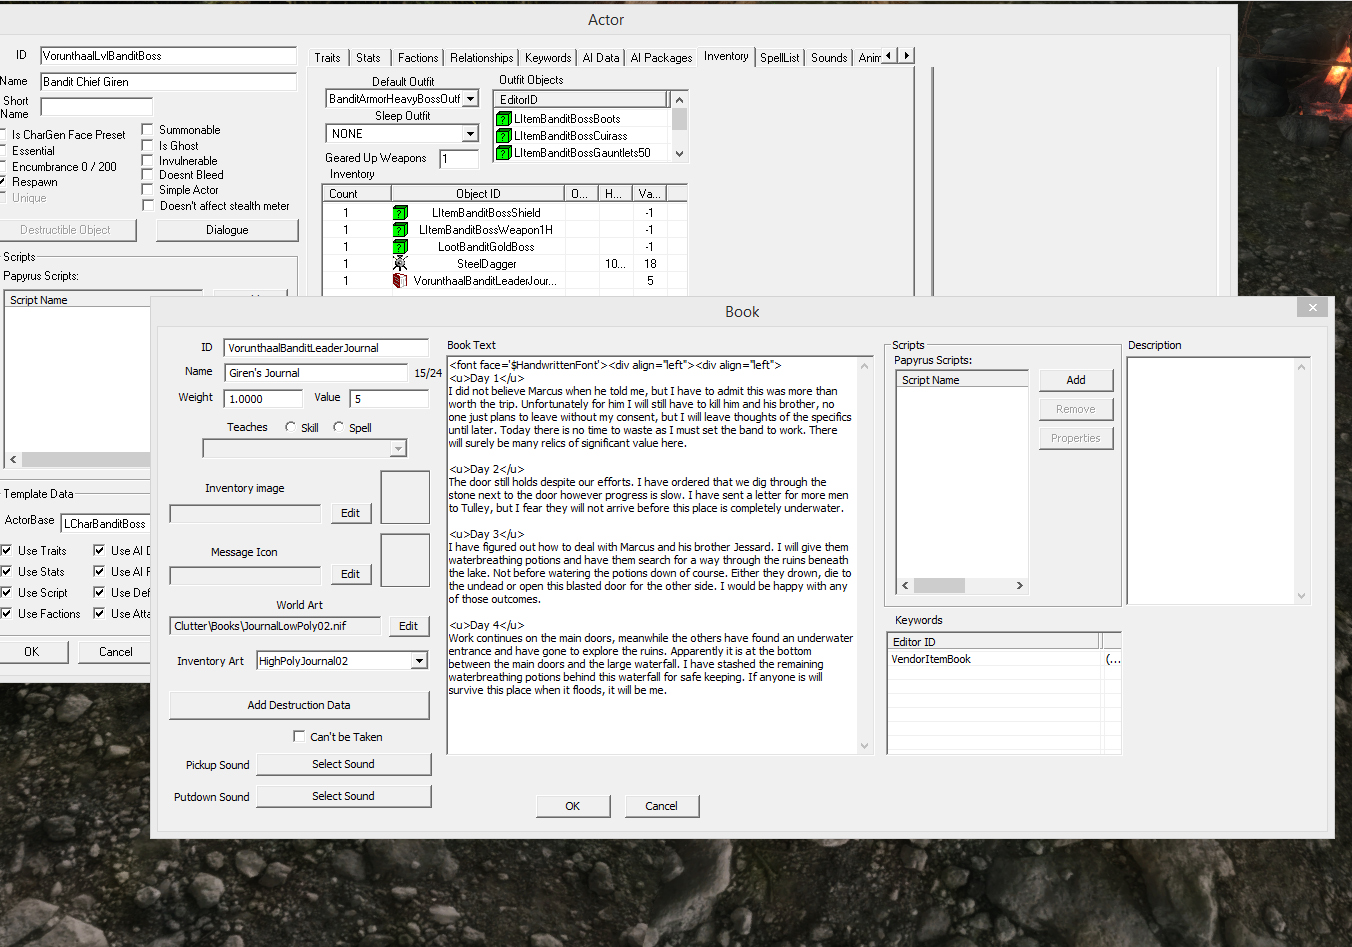The height and width of the screenshot is (947, 1352).
Task: Click the Add Destruction Data button
Action: 299,705
